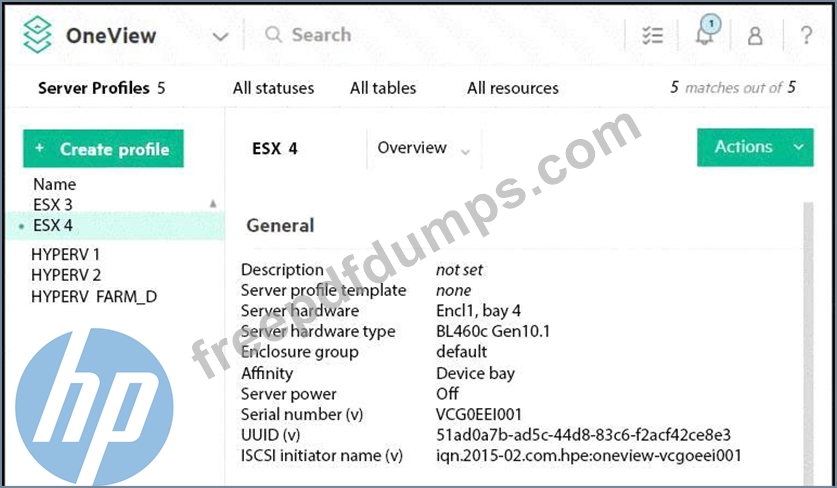Image resolution: width=837 pixels, height=488 pixels.
Task: Click the Encl1, bay 4 hardware link
Action: click(478, 311)
